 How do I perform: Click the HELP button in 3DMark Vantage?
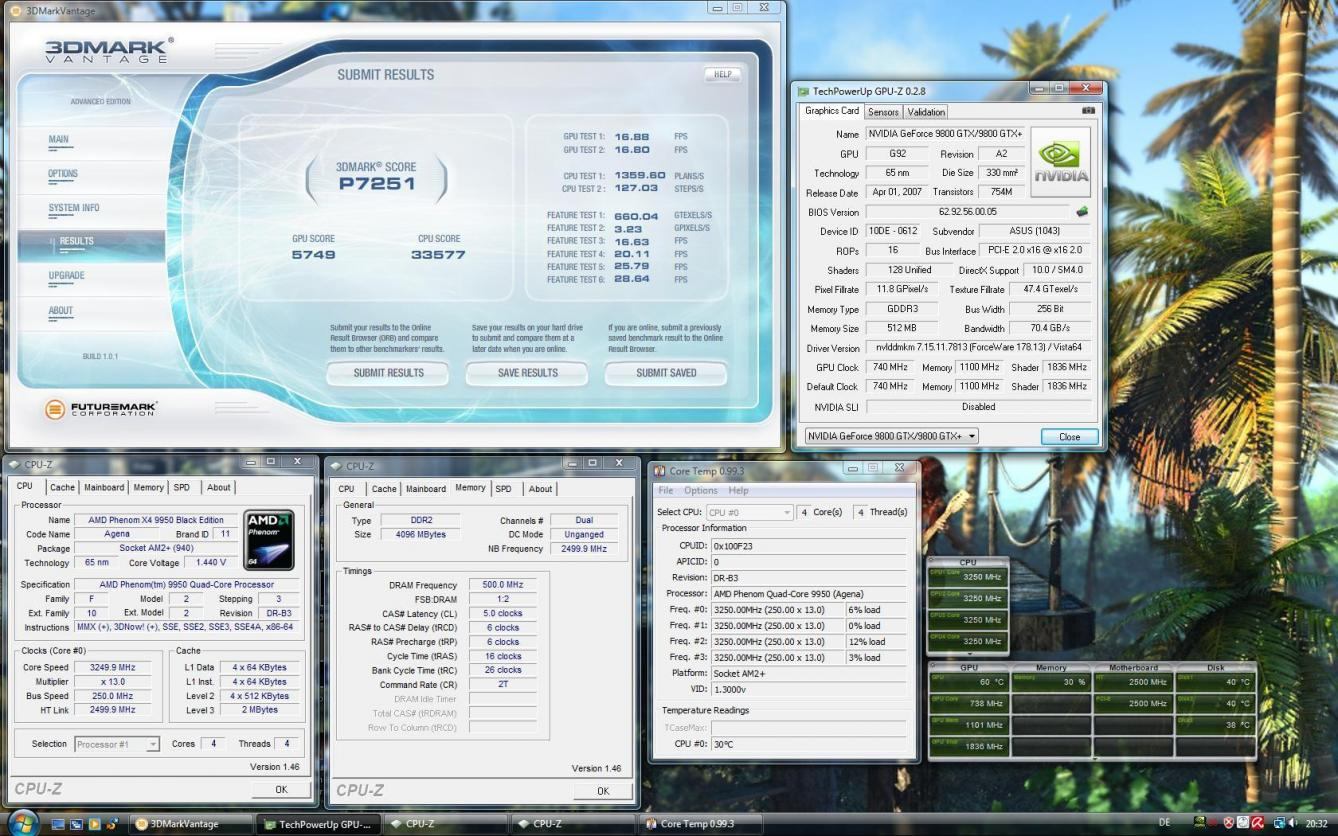click(x=722, y=74)
